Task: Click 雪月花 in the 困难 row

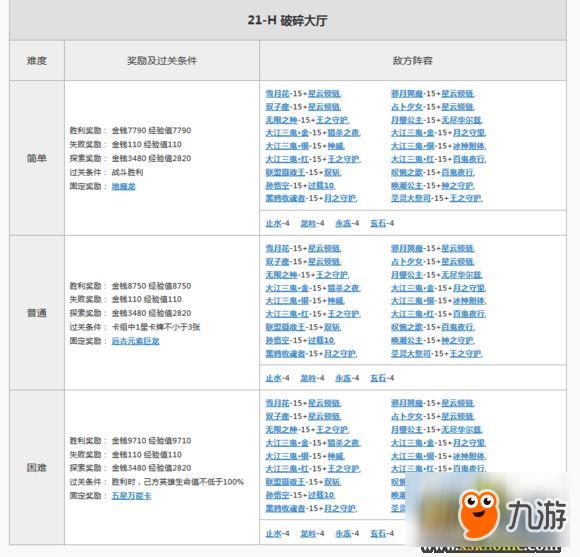Action: pos(277,403)
